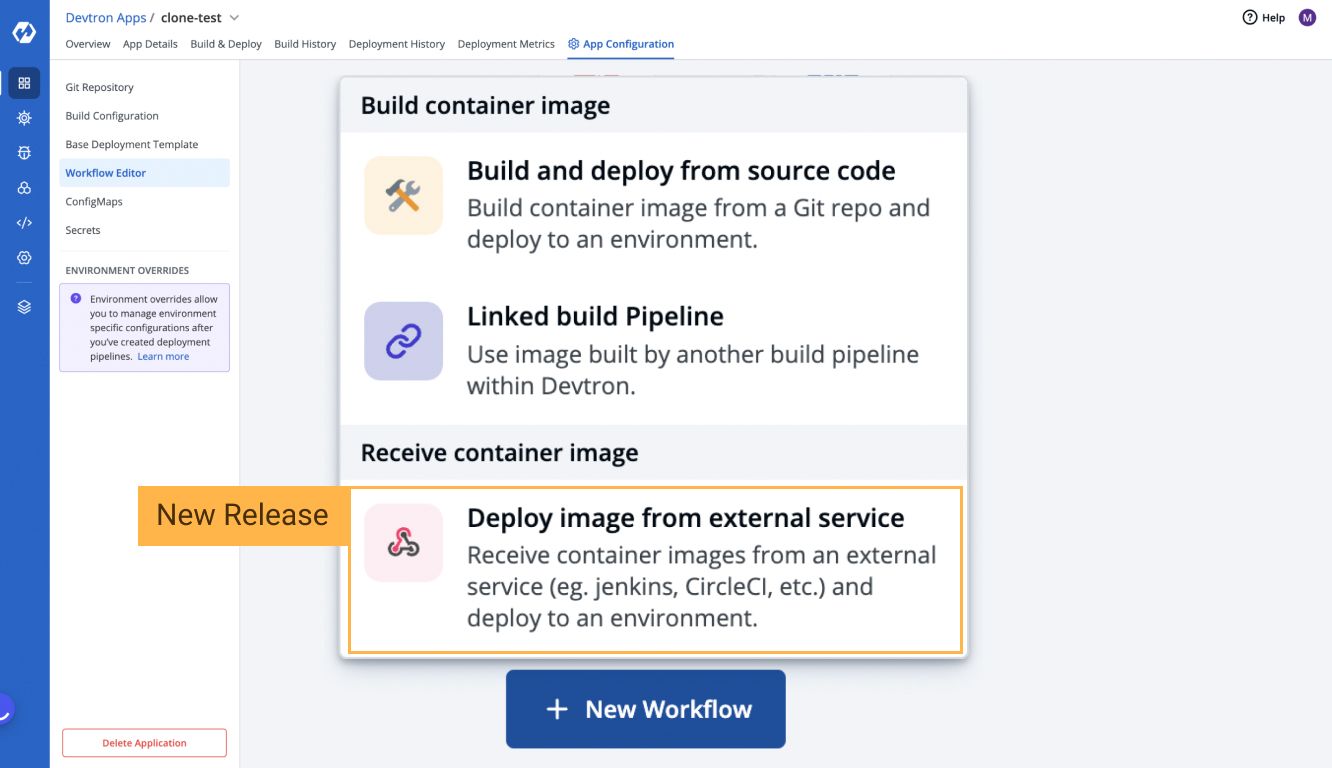Click the clone-test app name

tap(191, 17)
